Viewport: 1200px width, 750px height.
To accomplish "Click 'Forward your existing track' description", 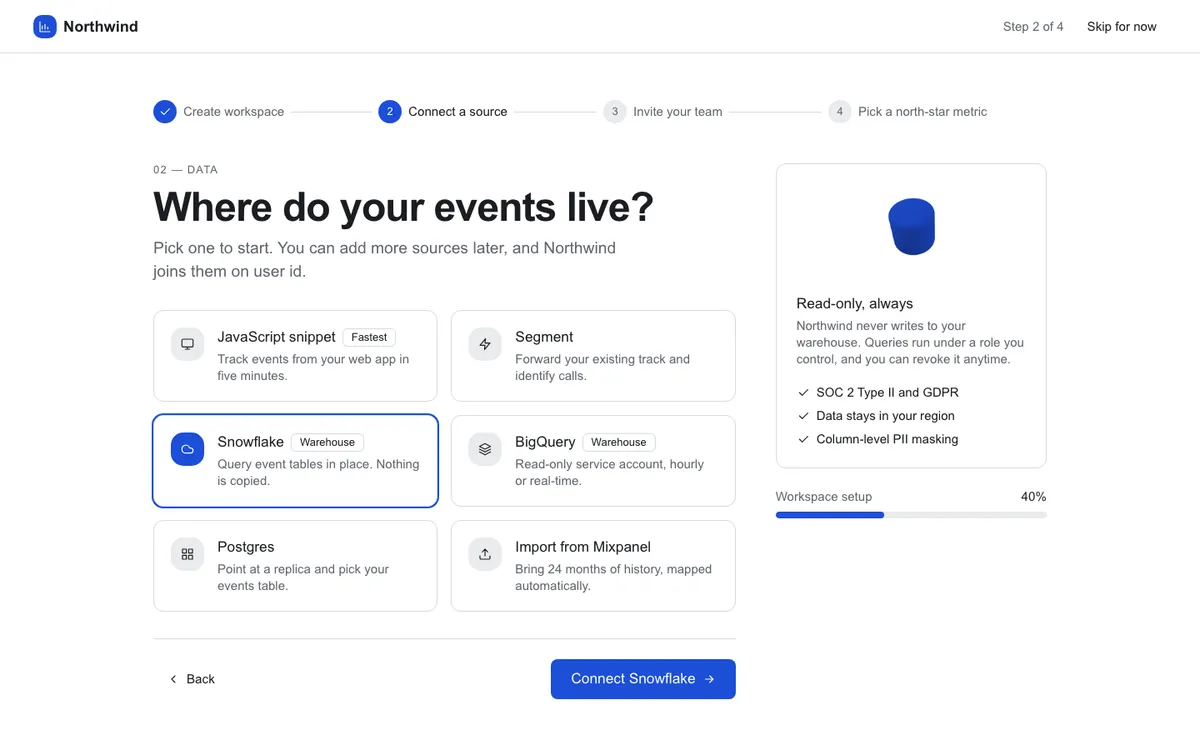I will (x=602, y=367).
